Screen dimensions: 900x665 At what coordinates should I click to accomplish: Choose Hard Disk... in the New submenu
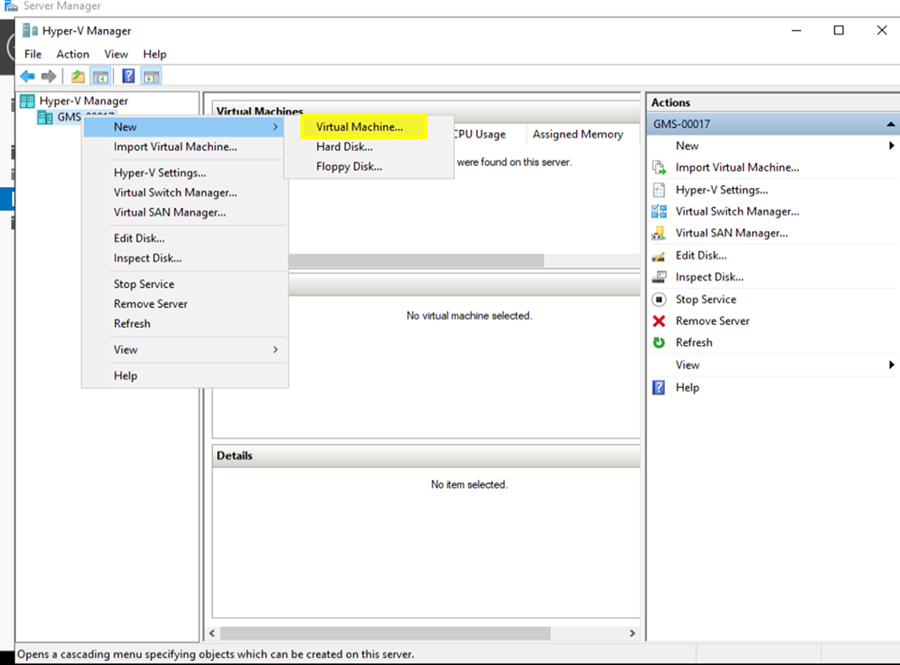[344, 147]
